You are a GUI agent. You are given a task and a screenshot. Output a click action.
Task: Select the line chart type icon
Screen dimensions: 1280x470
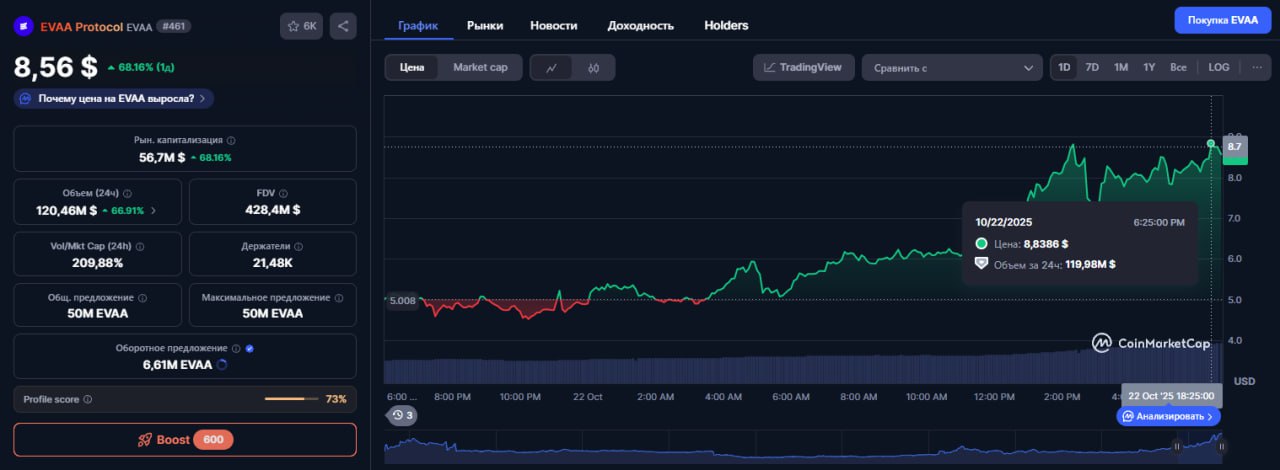551,68
